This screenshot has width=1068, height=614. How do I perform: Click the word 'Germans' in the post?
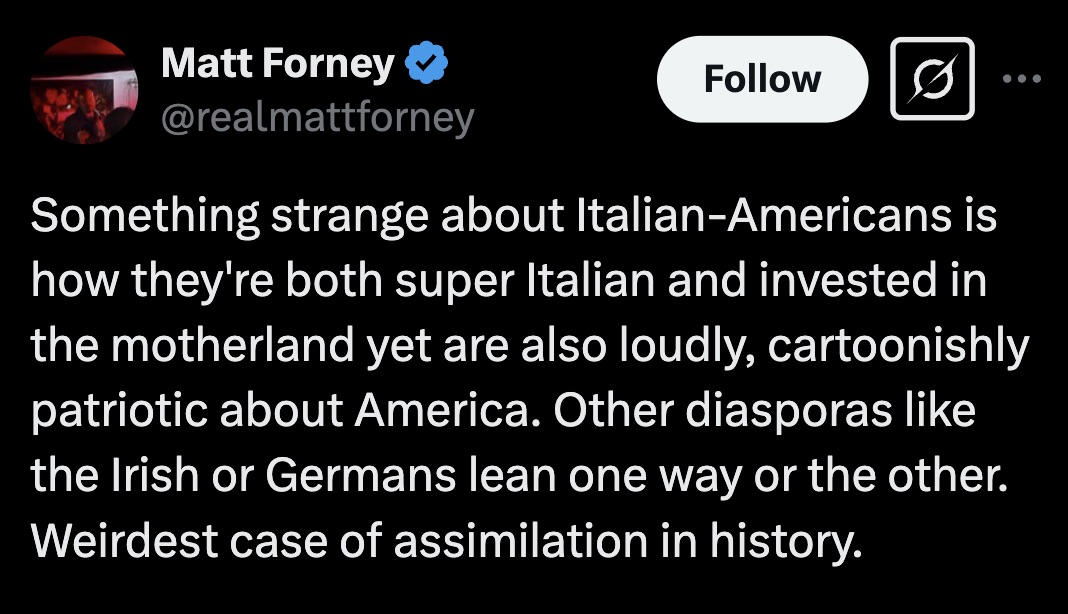[x=360, y=476]
